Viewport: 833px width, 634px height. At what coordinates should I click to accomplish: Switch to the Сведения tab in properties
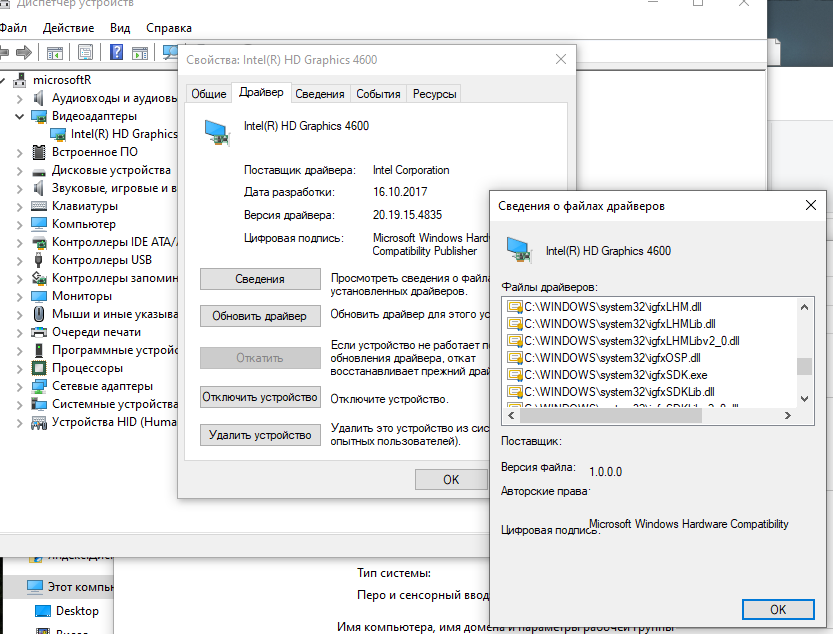point(320,94)
